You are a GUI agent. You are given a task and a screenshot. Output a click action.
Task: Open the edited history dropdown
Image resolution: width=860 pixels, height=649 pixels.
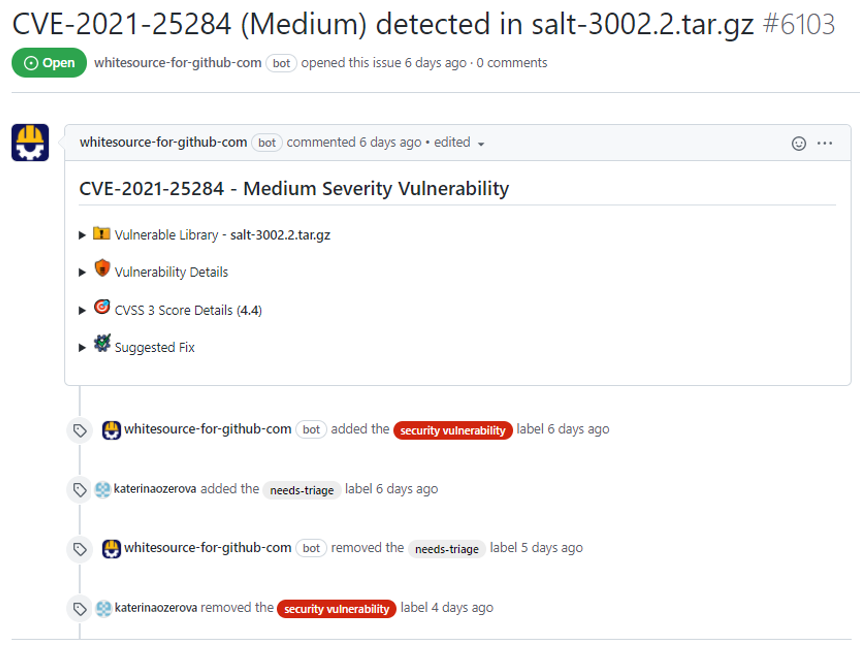click(460, 143)
